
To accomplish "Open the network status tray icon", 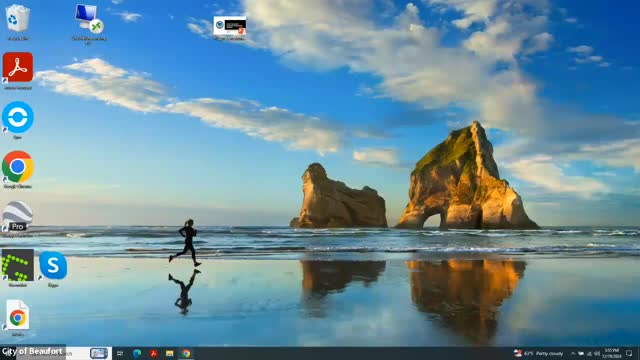I will pyautogui.click(x=589, y=353).
